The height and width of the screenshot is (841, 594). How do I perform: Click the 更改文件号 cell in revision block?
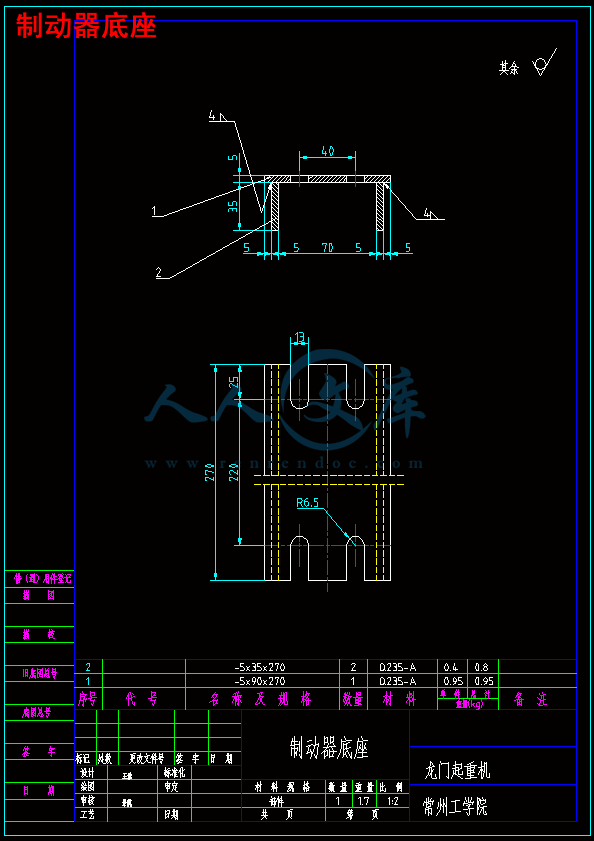coord(146,759)
